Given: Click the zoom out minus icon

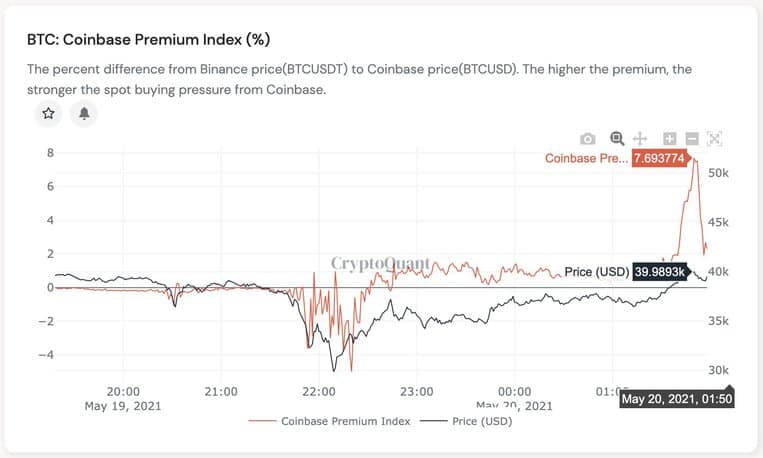Looking at the screenshot, I should point(692,139).
